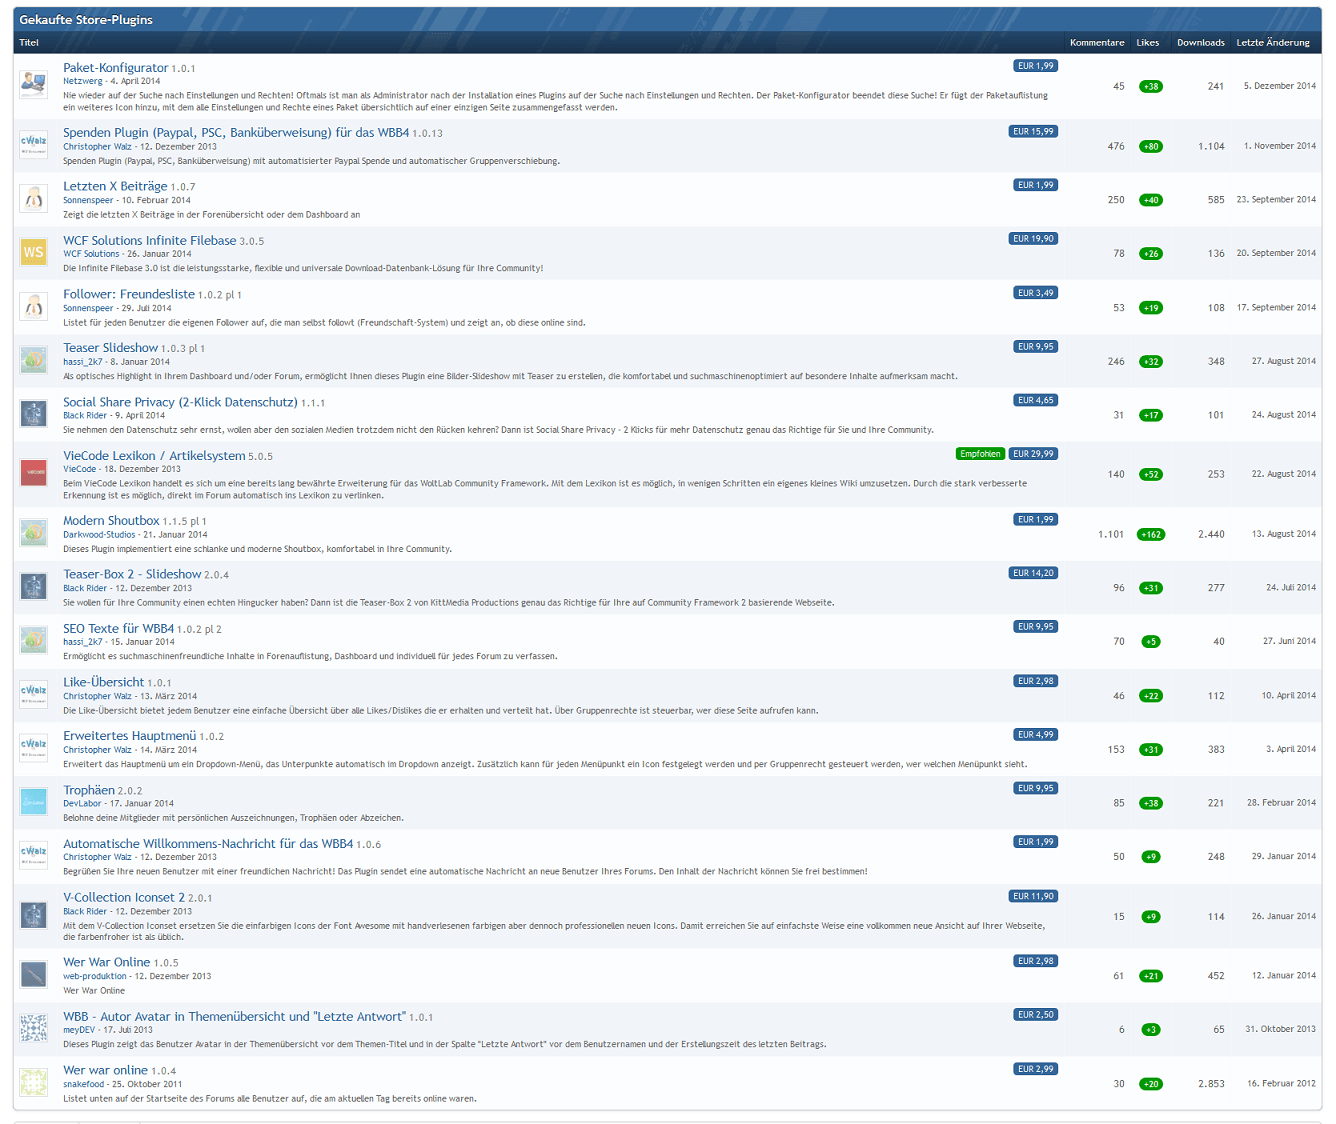Open Social Share Privacy plugin link
This screenshot has width=1336, height=1124.
(x=180, y=401)
